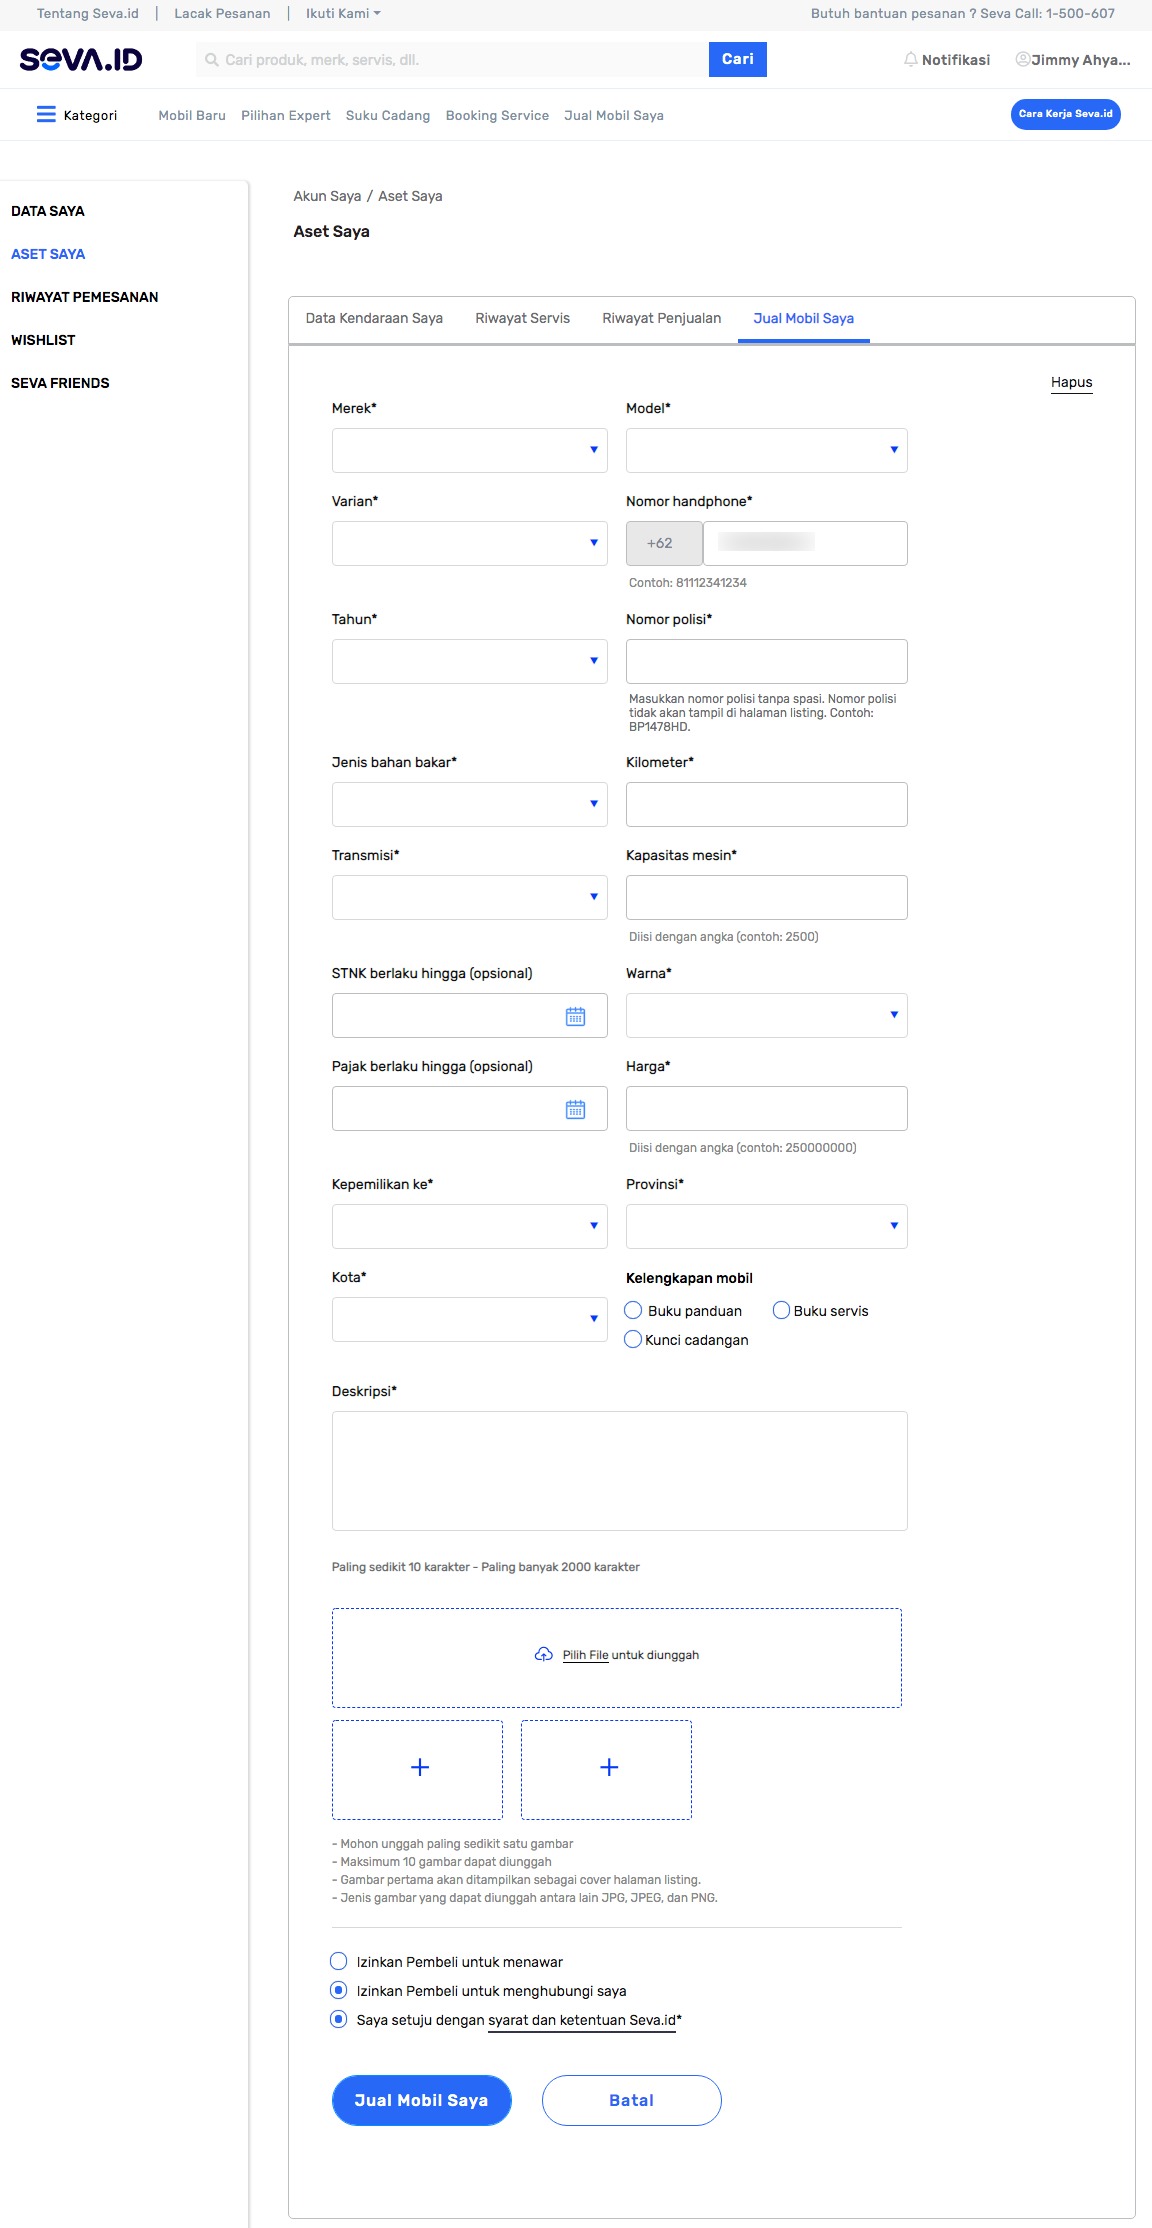Open the Kategori hamburger menu icon
The height and width of the screenshot is (2228, 1152).
pyautogui.click(x=46, y=114)
